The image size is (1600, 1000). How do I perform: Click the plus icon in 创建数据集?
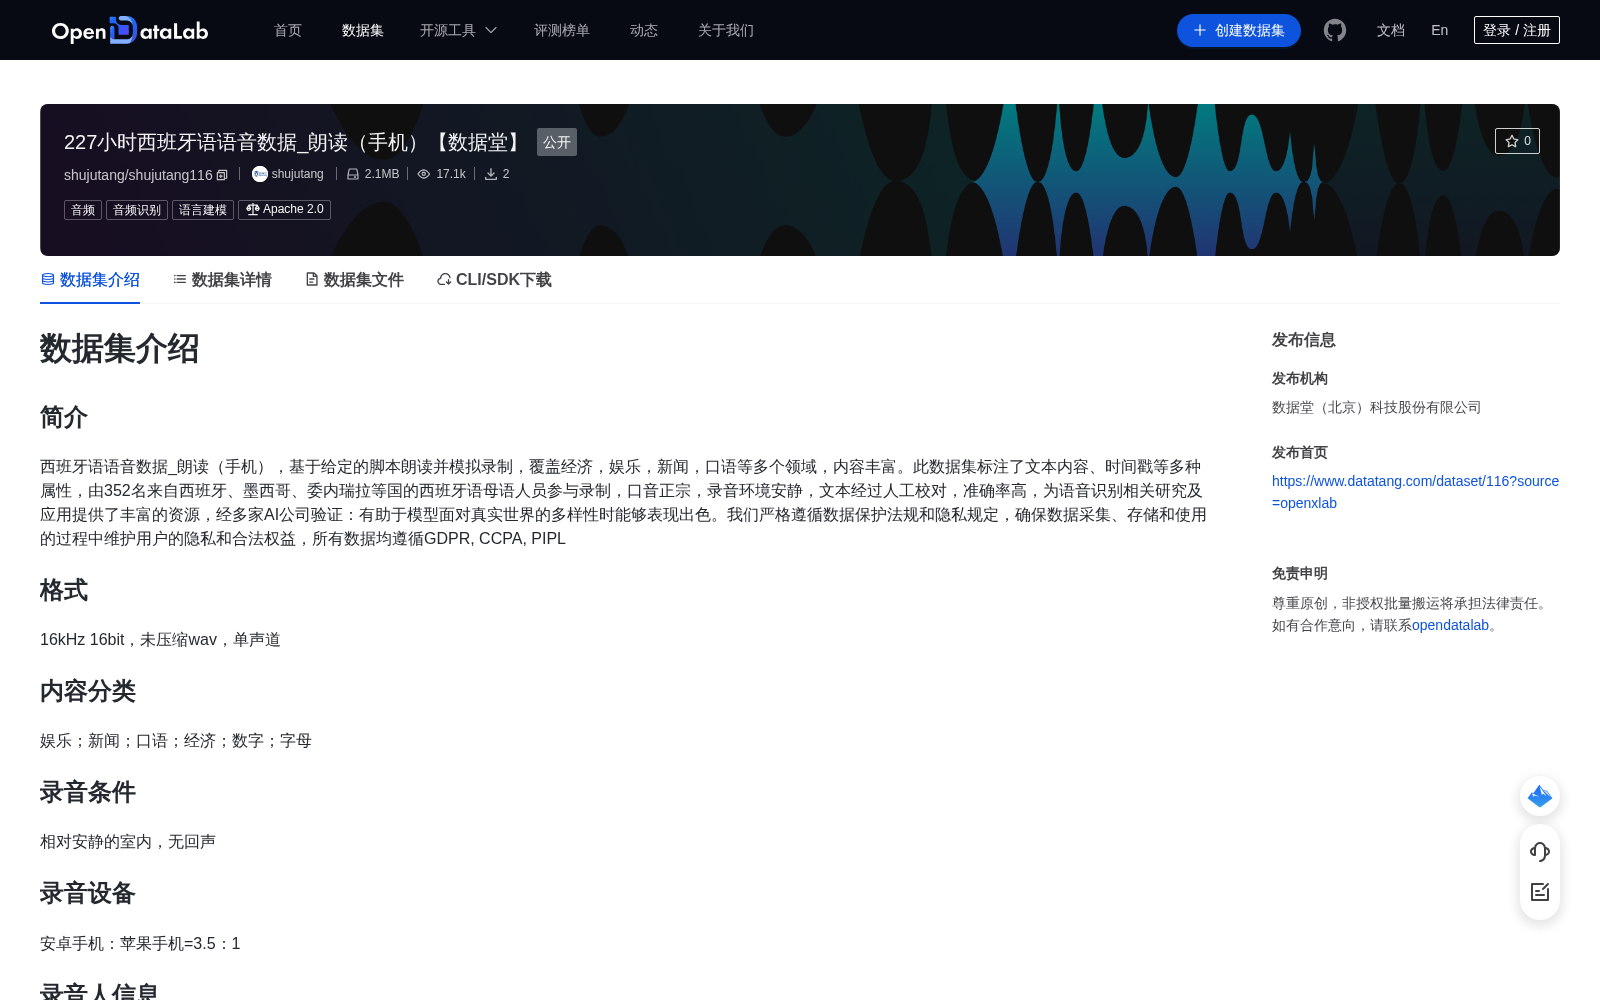[1200, 31]
